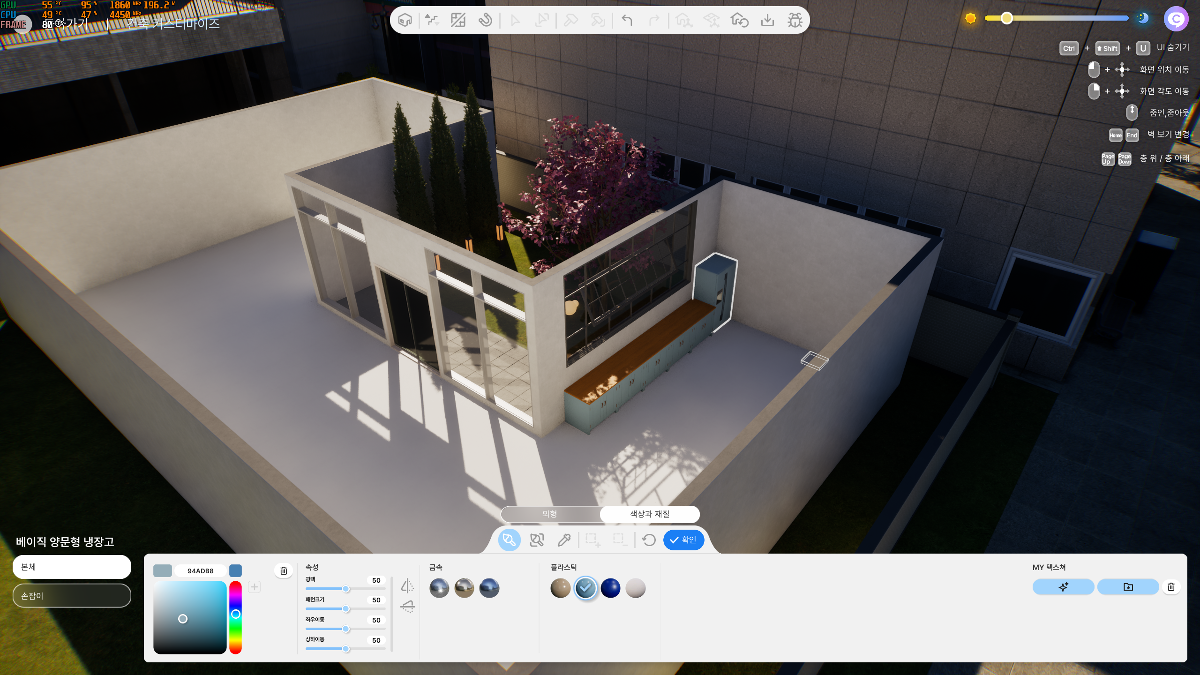Viewport: 1200px width, 675px height.
Task: Click the undo arrow in top toolbar
Action: click(627, 20)
